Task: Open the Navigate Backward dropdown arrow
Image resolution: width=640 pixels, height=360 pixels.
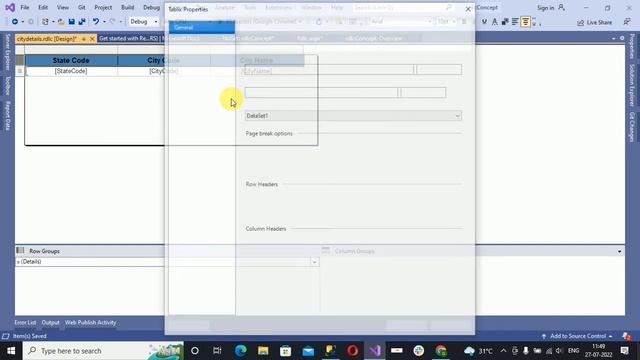Action: pos(23,22)
